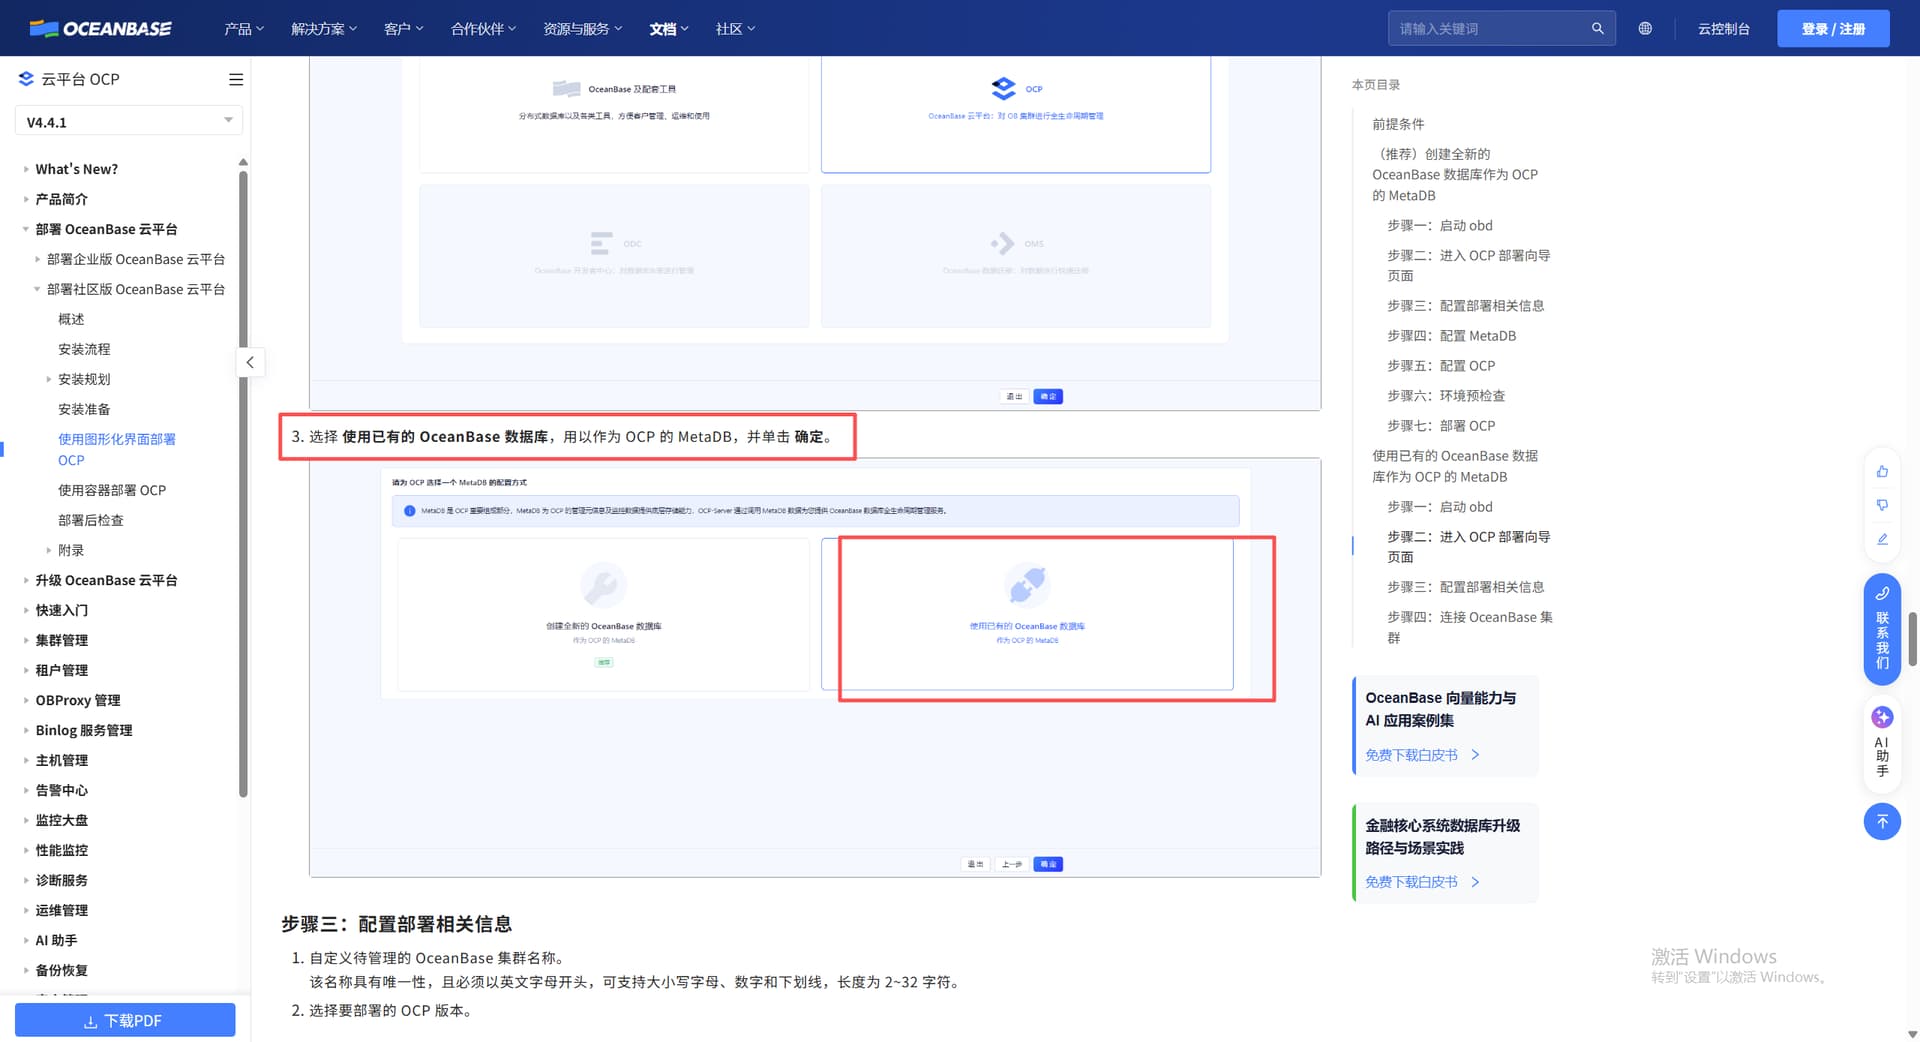
Task: Open the 联系我们 contact button
Action: pyautogui.click(x=1882, y=629)
